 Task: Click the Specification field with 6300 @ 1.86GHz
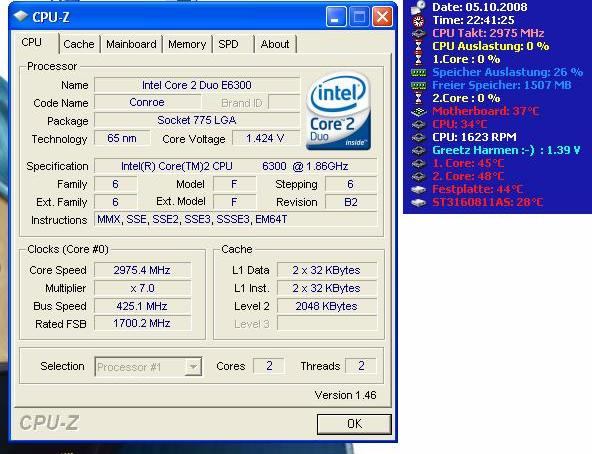point(235,166)
